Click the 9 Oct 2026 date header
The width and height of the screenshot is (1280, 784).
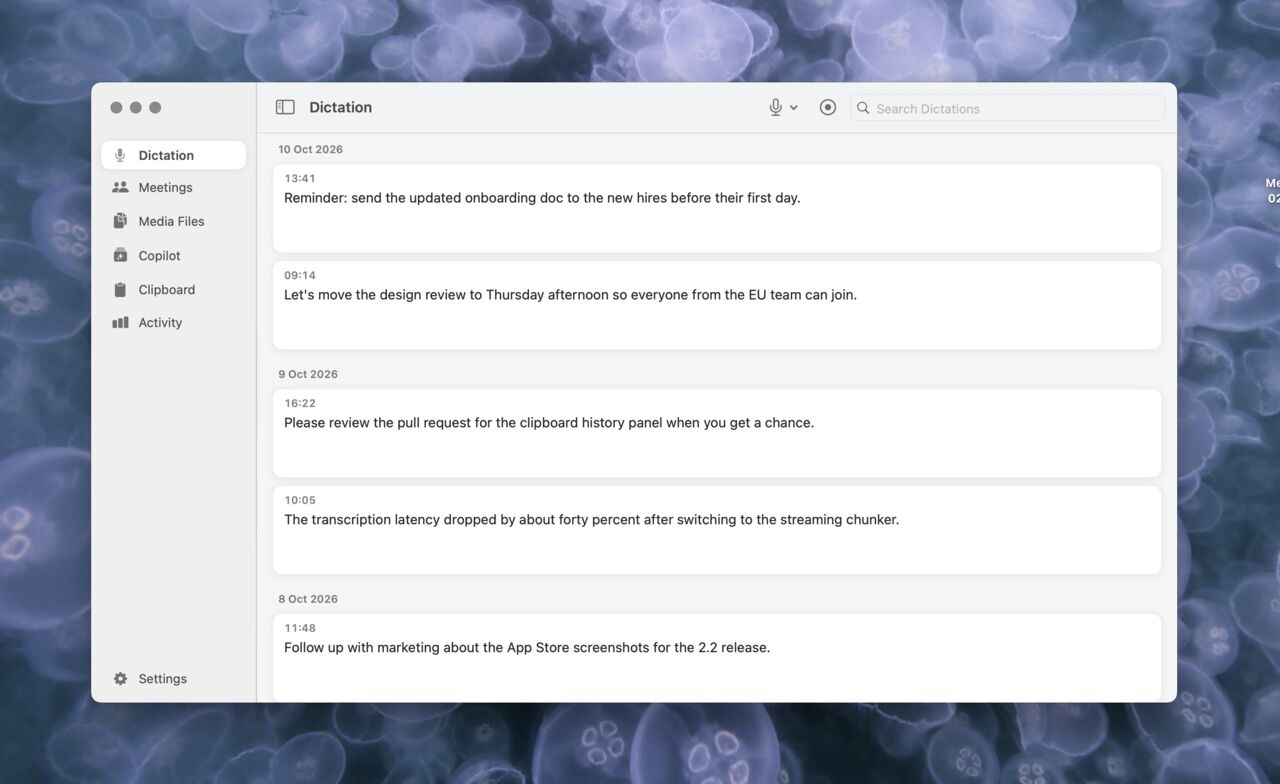308,374
